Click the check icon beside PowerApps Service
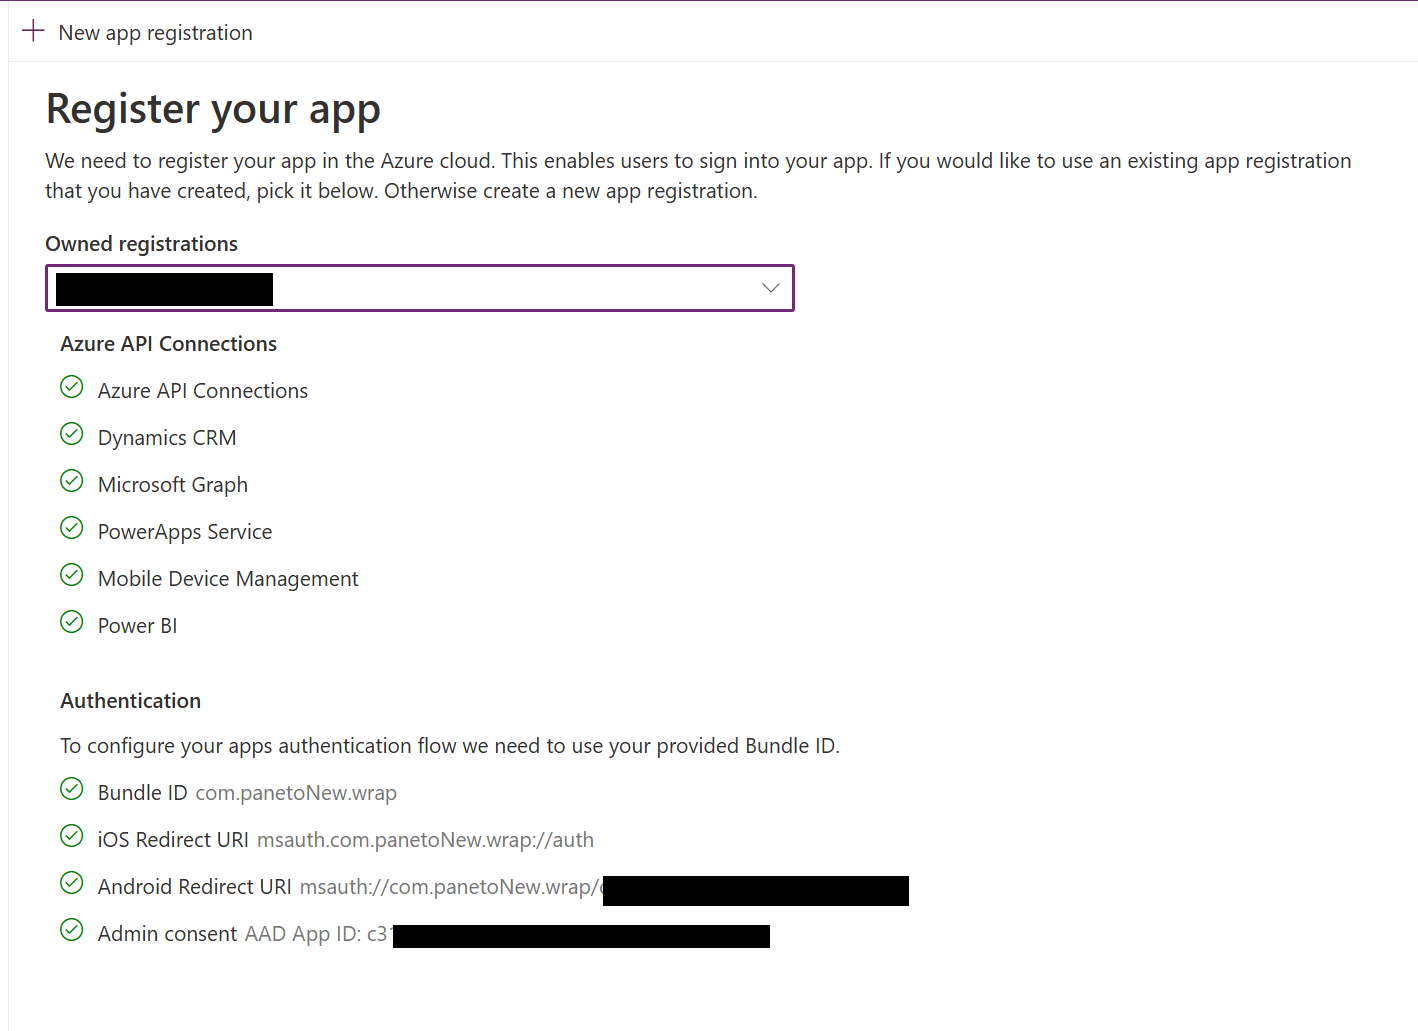This screenshot has width=1418, height=1031. click(x=72, y=528)
